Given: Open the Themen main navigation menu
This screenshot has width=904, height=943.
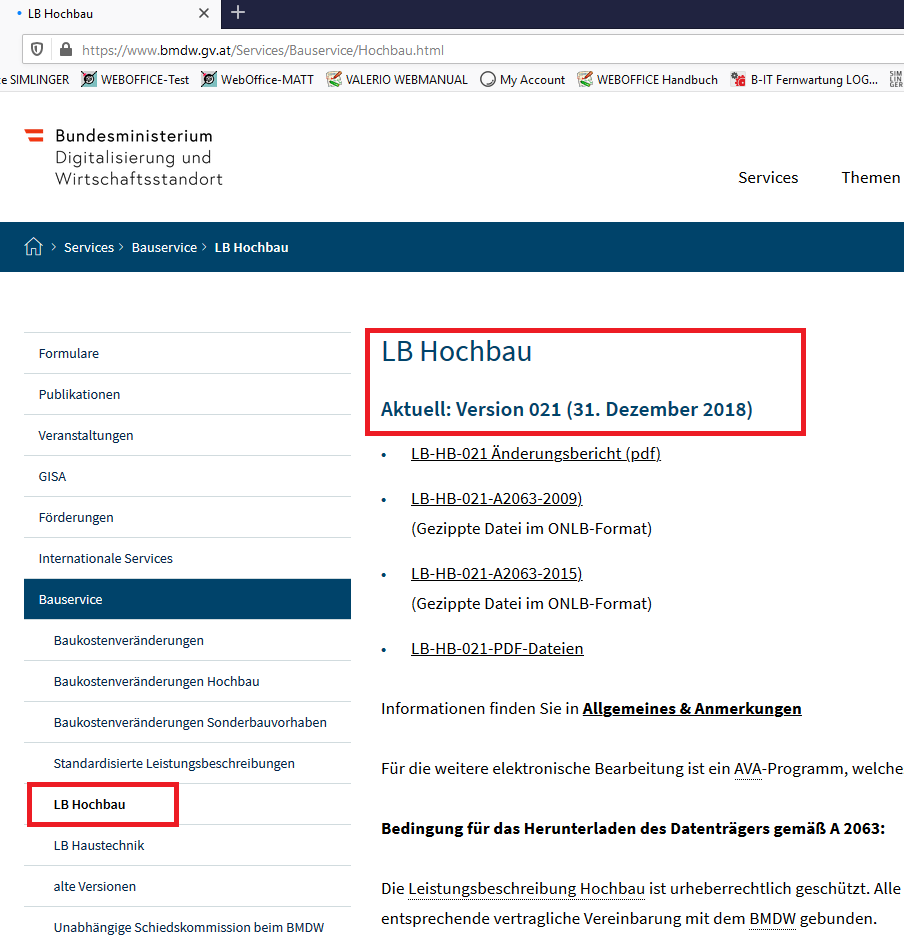Looking at the screenshot, I should 870,177.
